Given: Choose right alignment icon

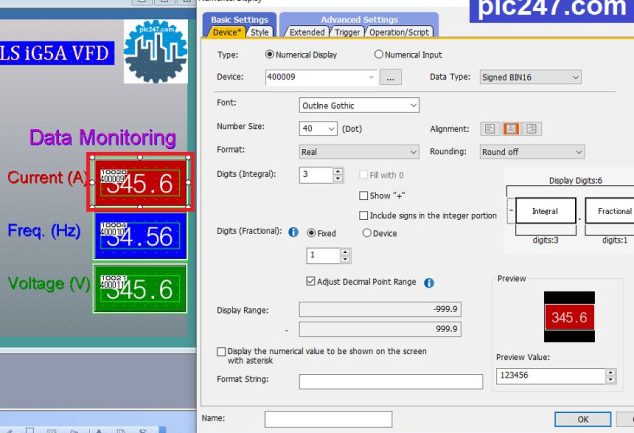Looking at the screenshot, I should tap(531, 129).
